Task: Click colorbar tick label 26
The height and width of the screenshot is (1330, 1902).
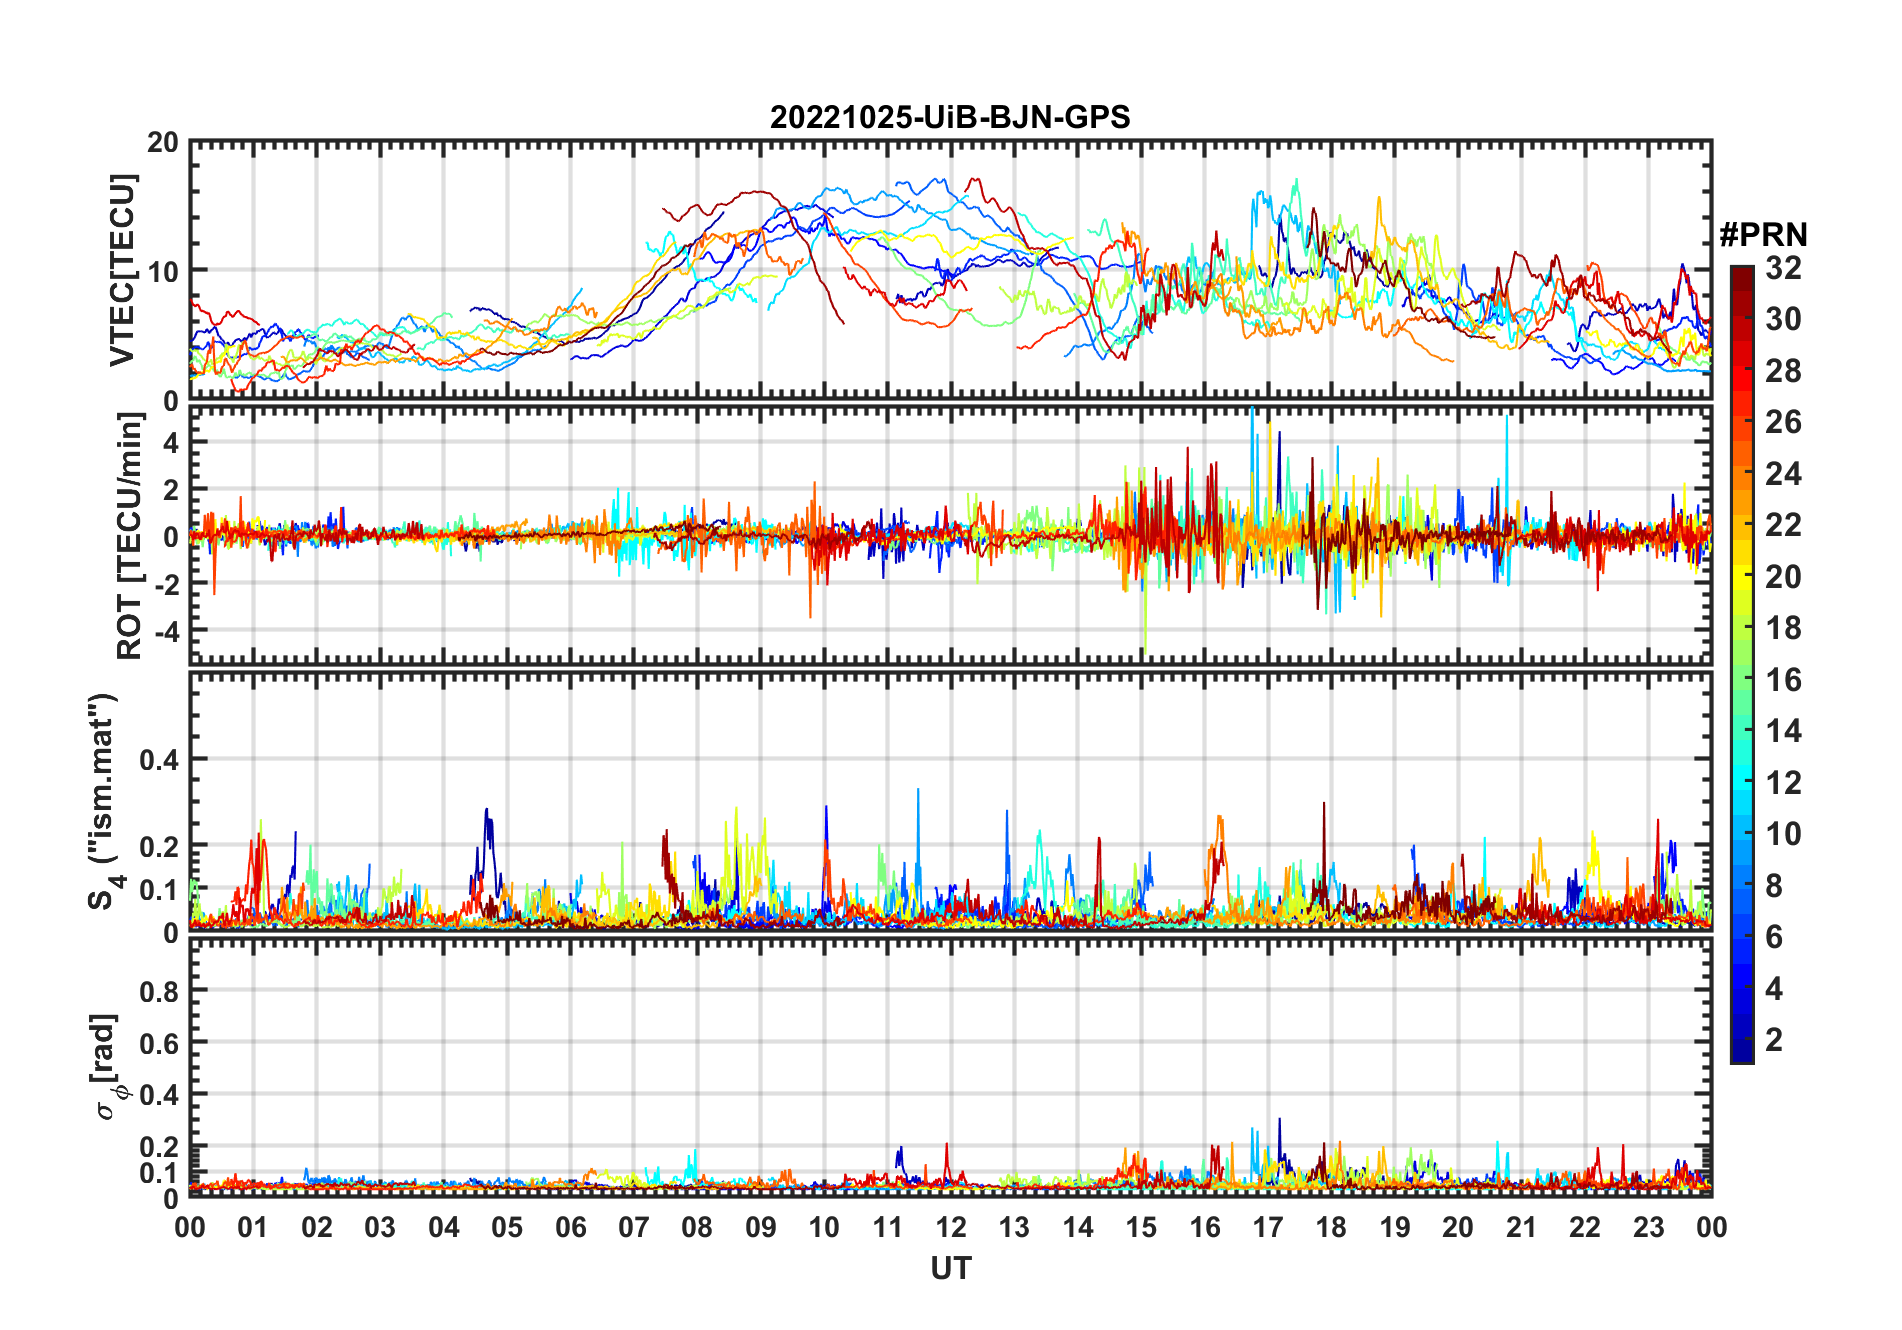Action: pos(1783,422)
